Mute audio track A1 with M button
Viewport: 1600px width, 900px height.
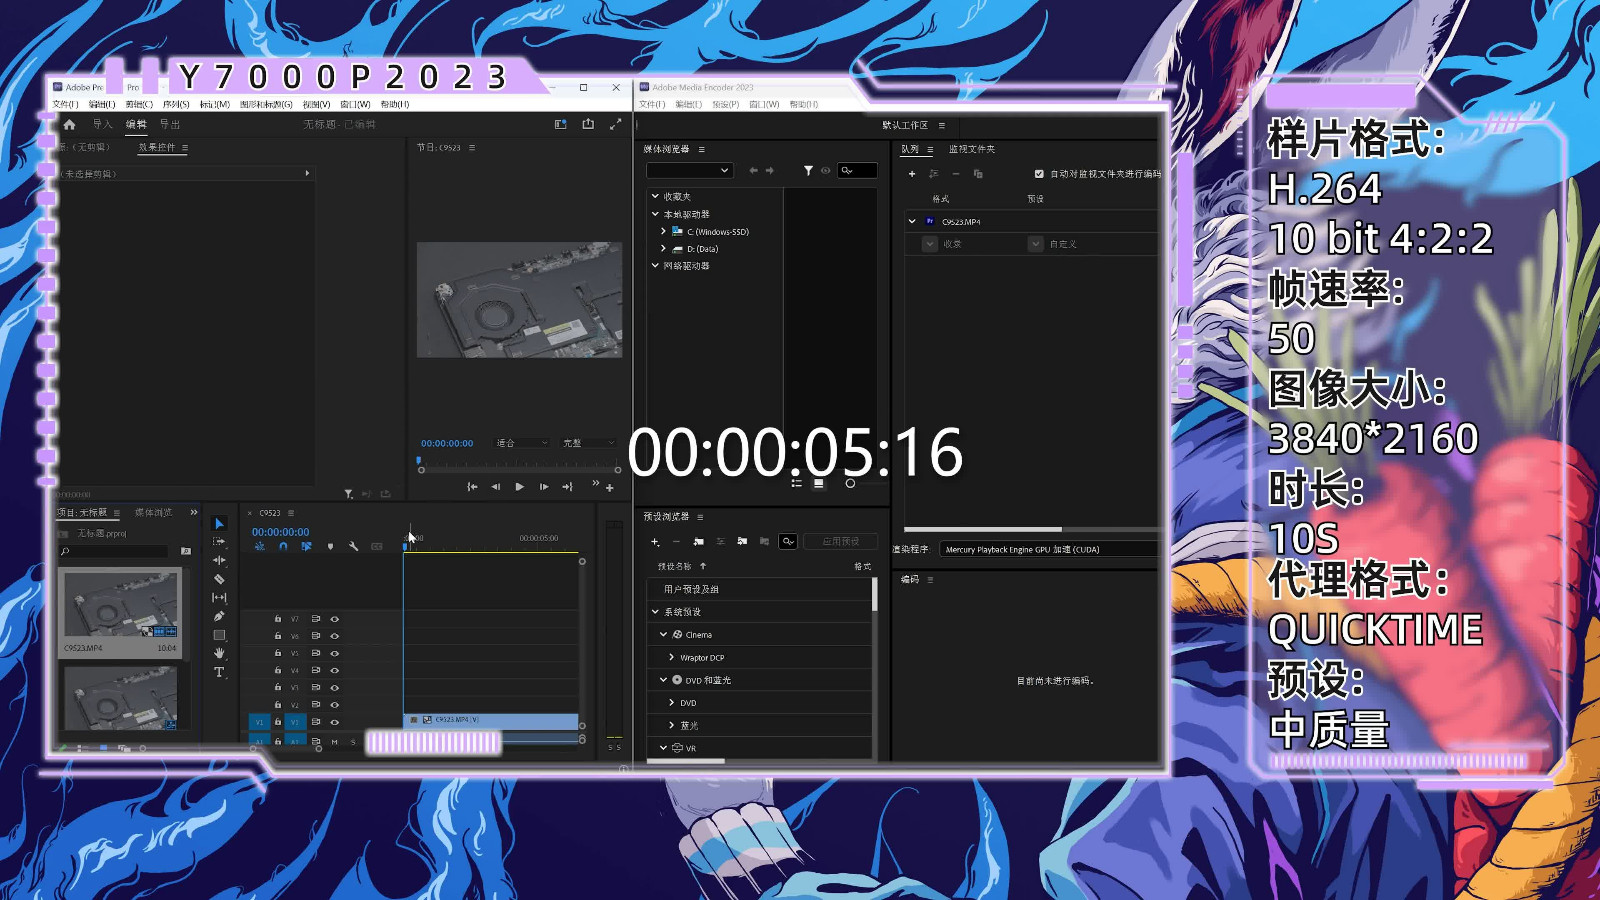click(335, 742)
